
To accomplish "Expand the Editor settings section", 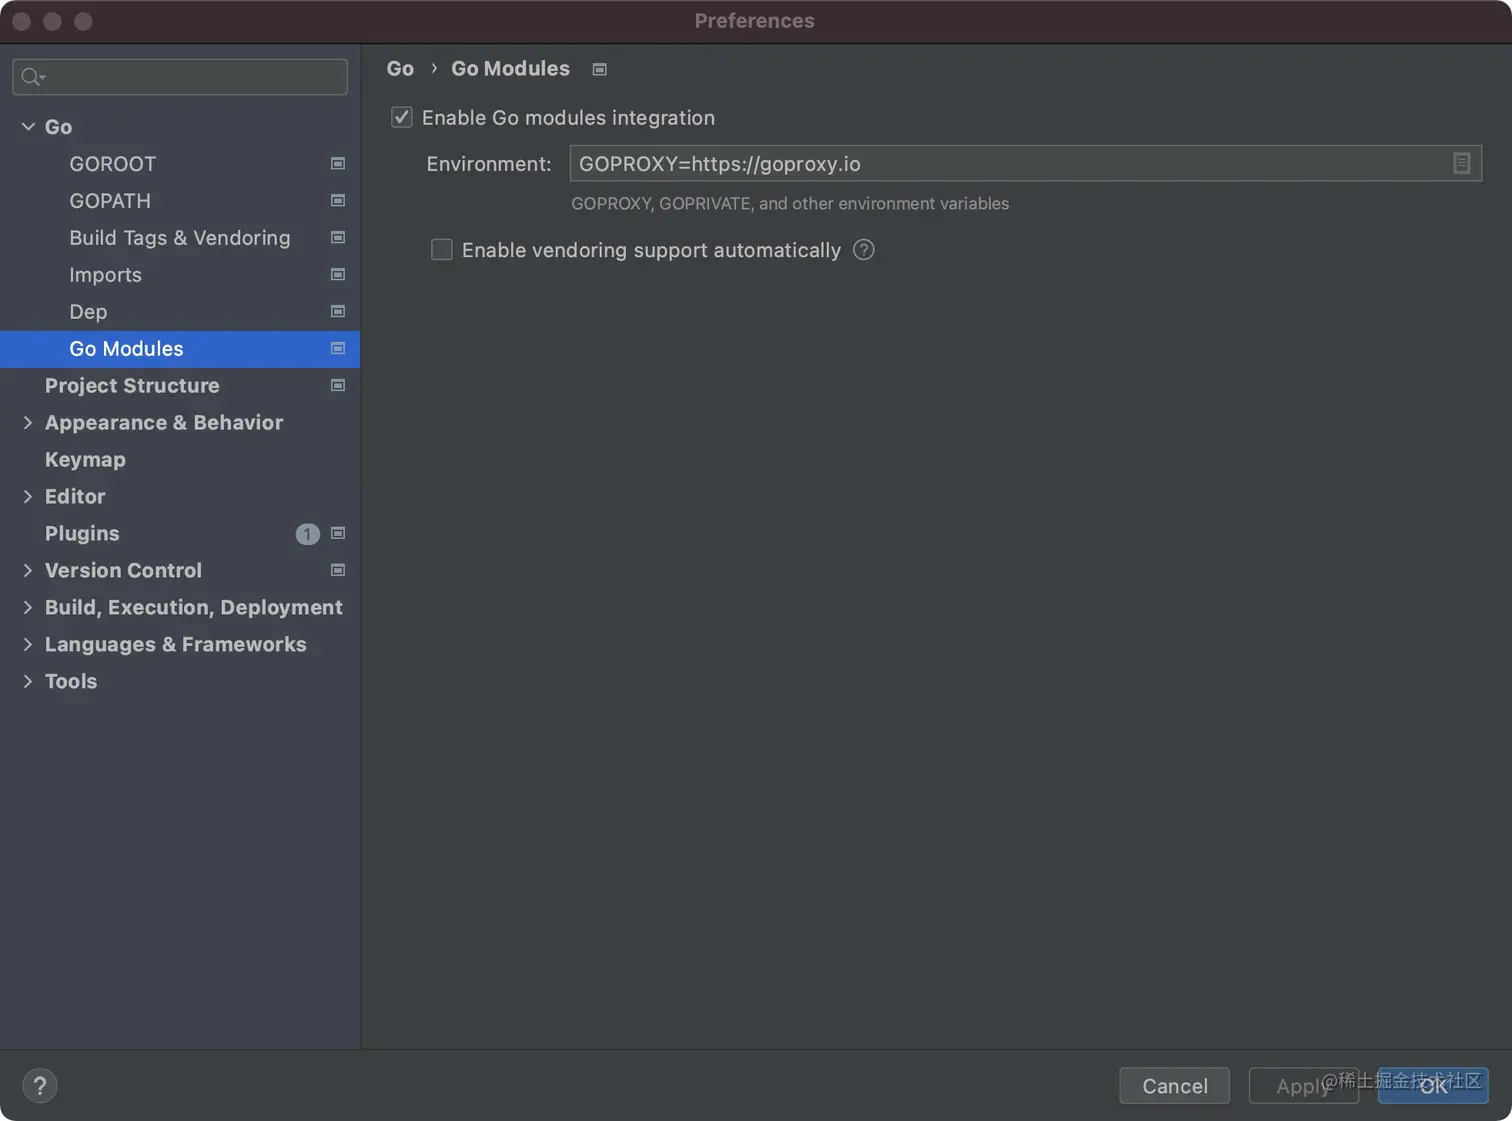I will (28, 496).
